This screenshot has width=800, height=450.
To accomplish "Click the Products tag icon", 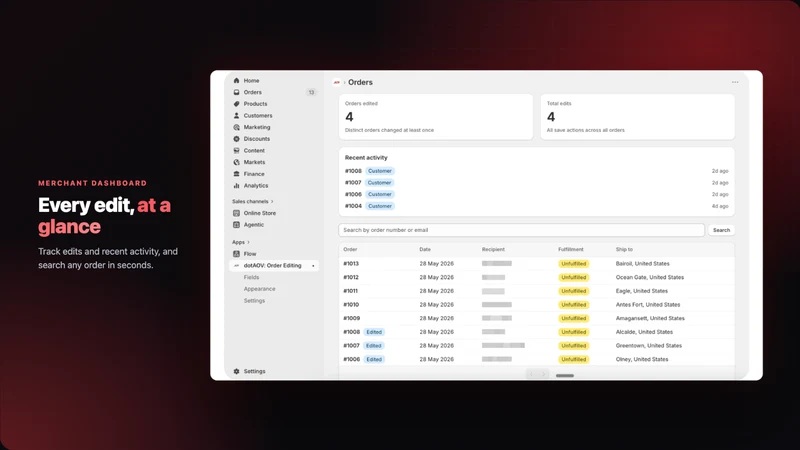I will pos(236,104).
